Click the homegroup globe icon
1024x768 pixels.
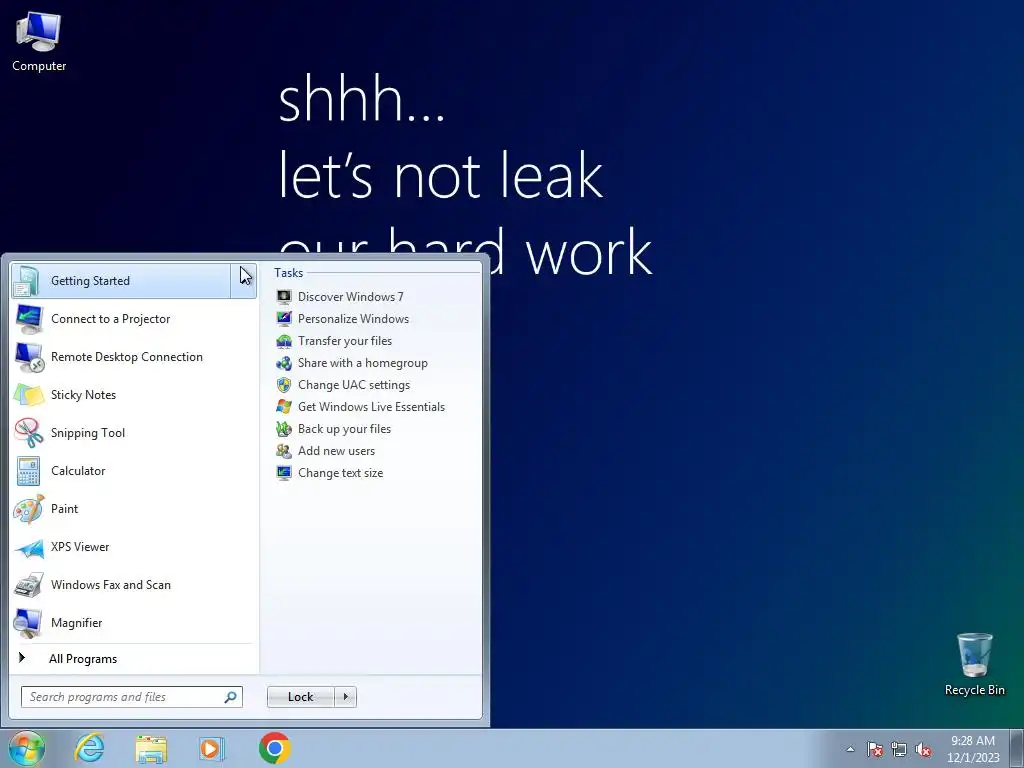pyautogui.click(x=284, y=363)
